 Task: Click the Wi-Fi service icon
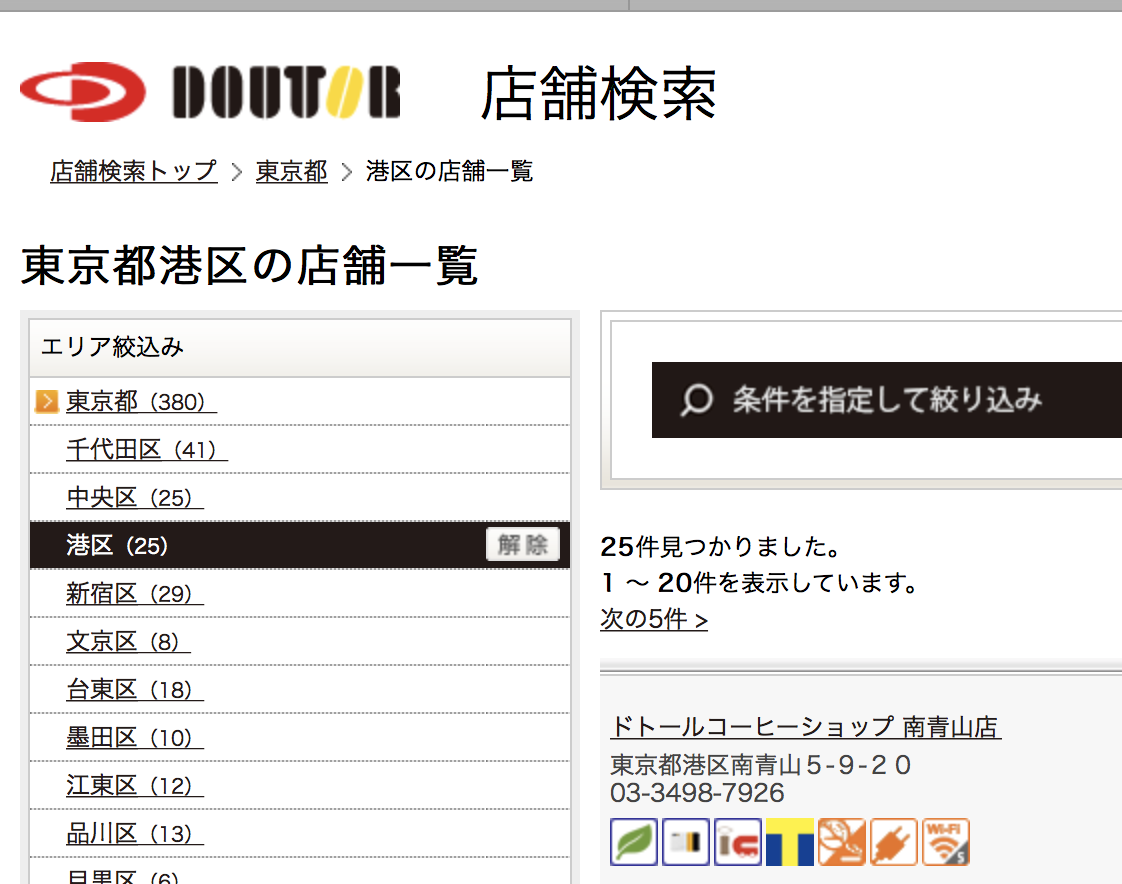(946, 842)
